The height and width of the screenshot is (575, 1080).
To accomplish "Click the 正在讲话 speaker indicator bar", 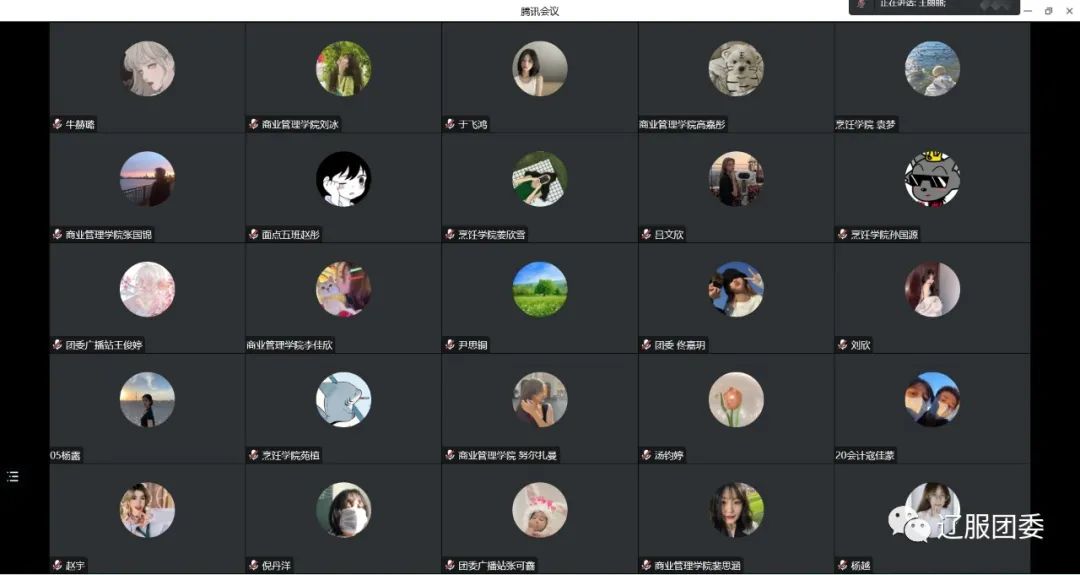I will click(934, 6).
